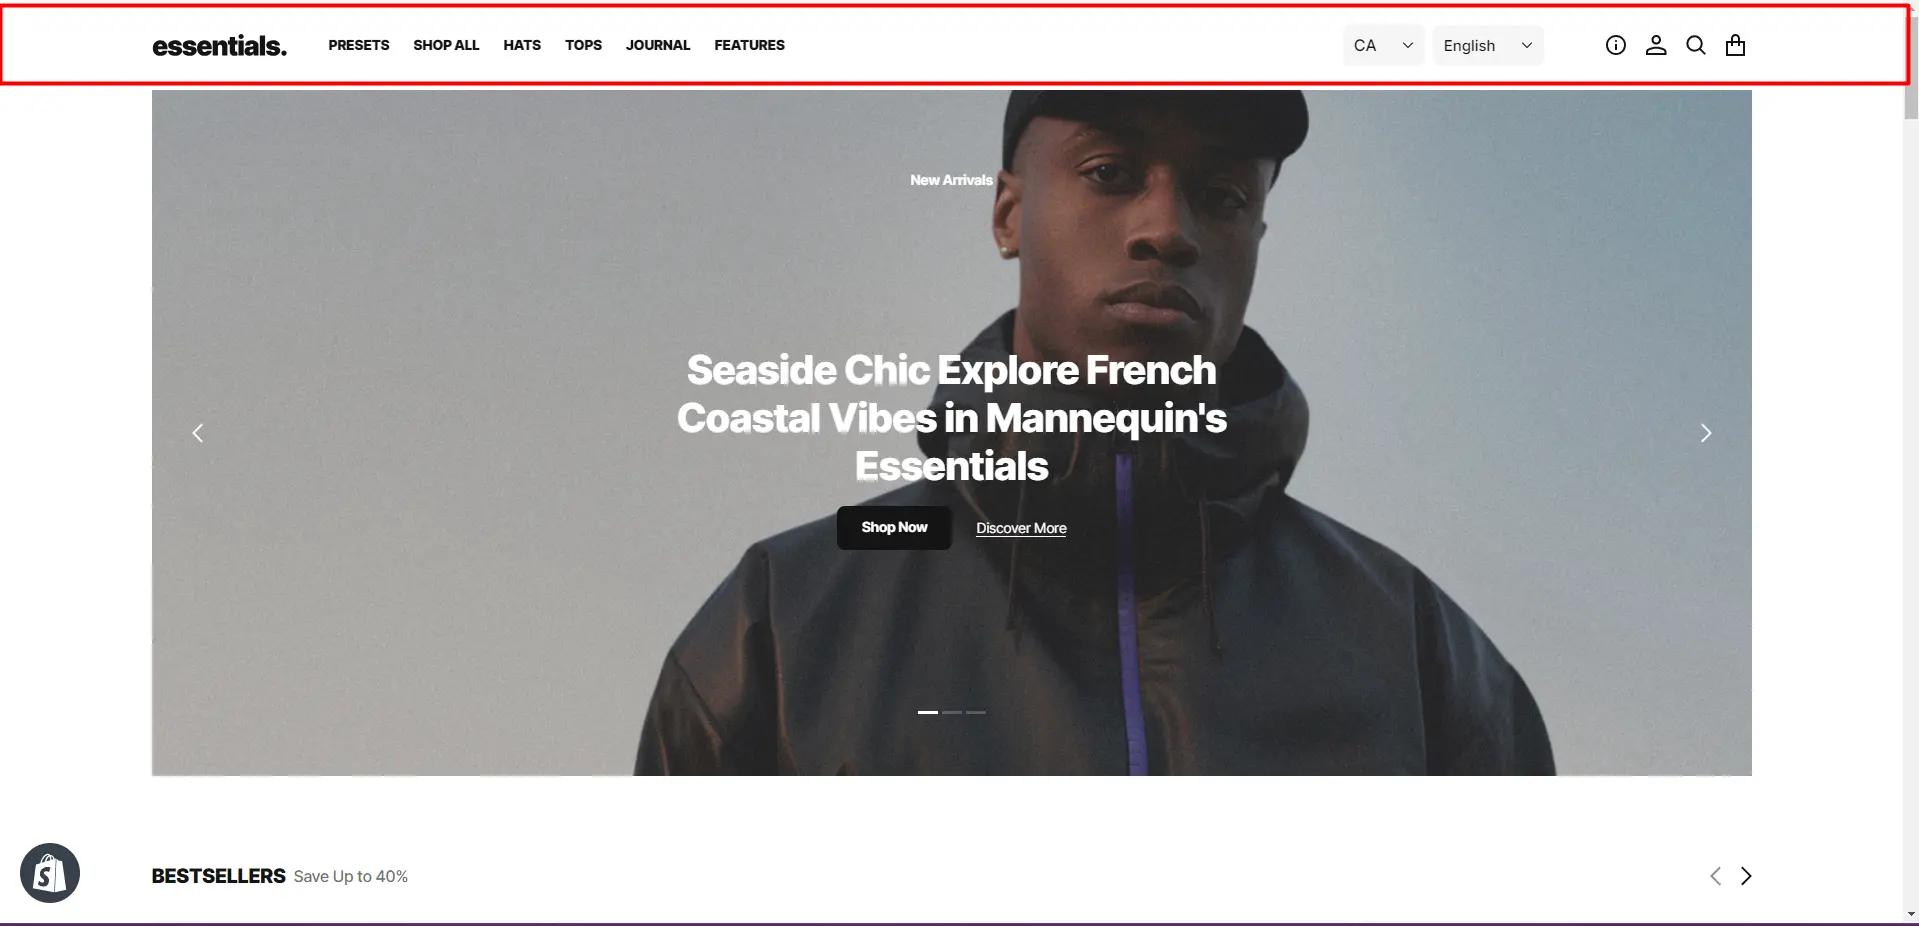Open the SHOP ALL menu

tap(446, 45)
